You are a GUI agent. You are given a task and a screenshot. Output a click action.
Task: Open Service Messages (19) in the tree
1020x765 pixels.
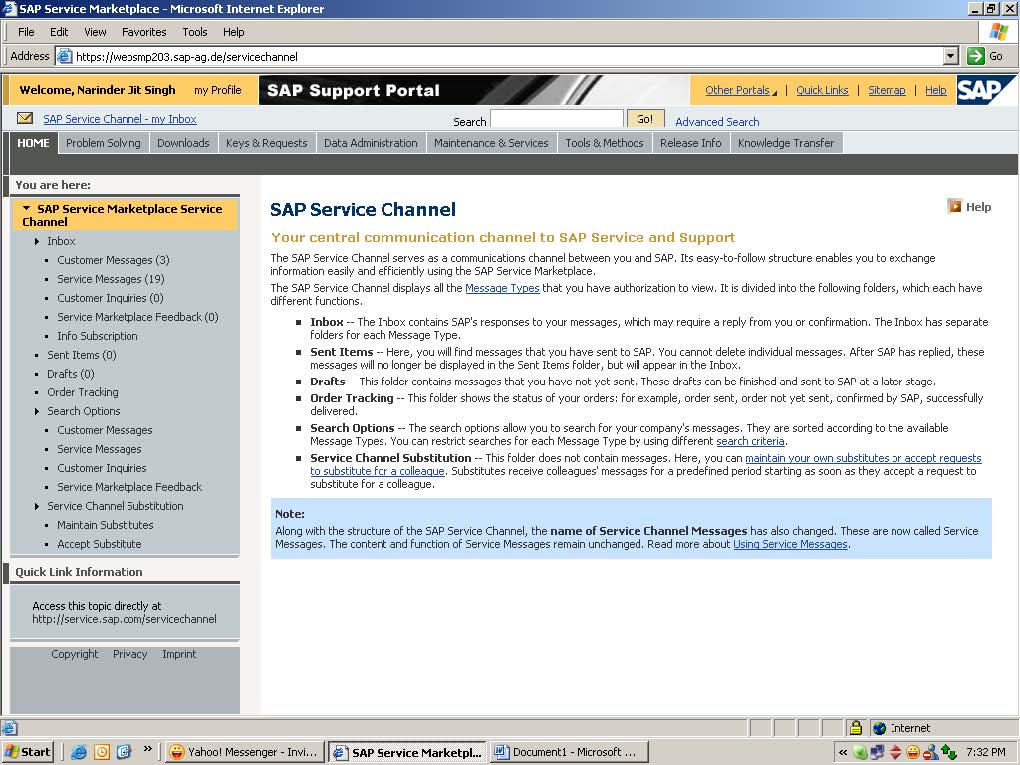(x=111, y=279)
